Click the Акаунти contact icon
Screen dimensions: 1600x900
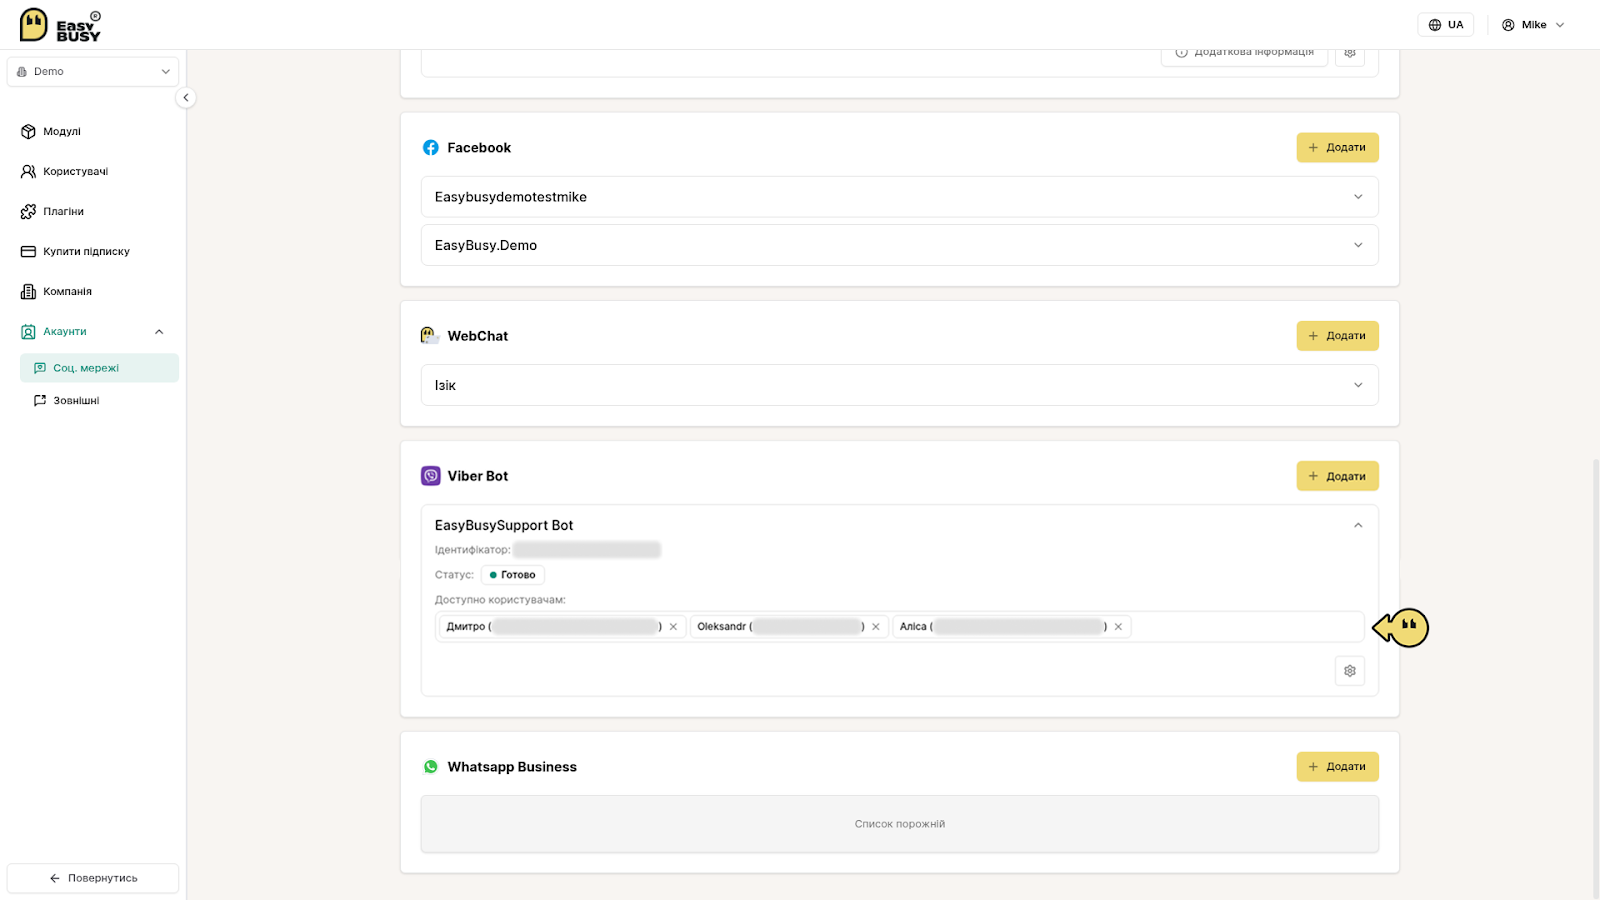point(28,332)
